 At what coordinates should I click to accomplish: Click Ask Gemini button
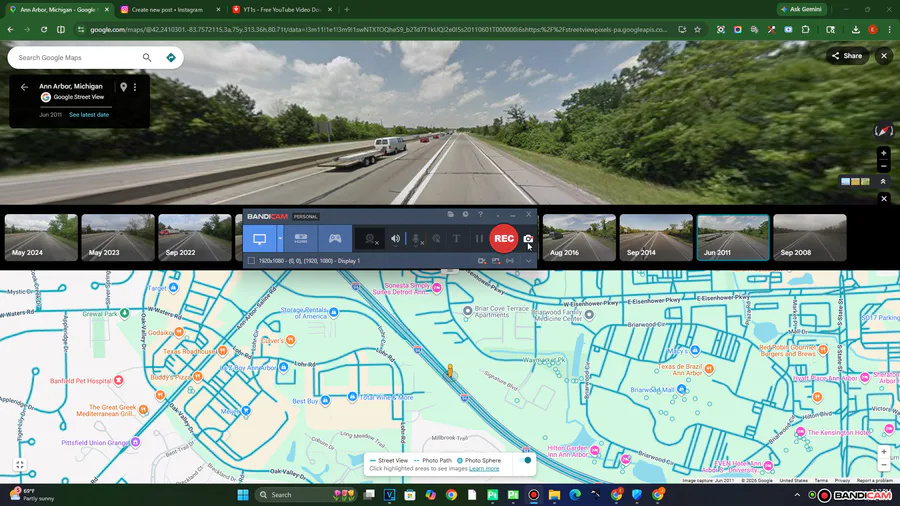click(802, 9)
